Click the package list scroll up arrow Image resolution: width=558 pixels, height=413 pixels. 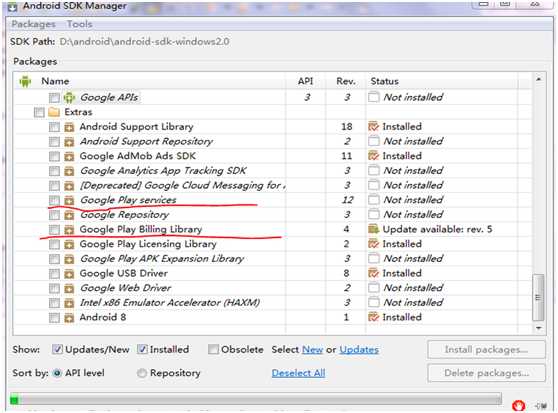click(538, 79)
